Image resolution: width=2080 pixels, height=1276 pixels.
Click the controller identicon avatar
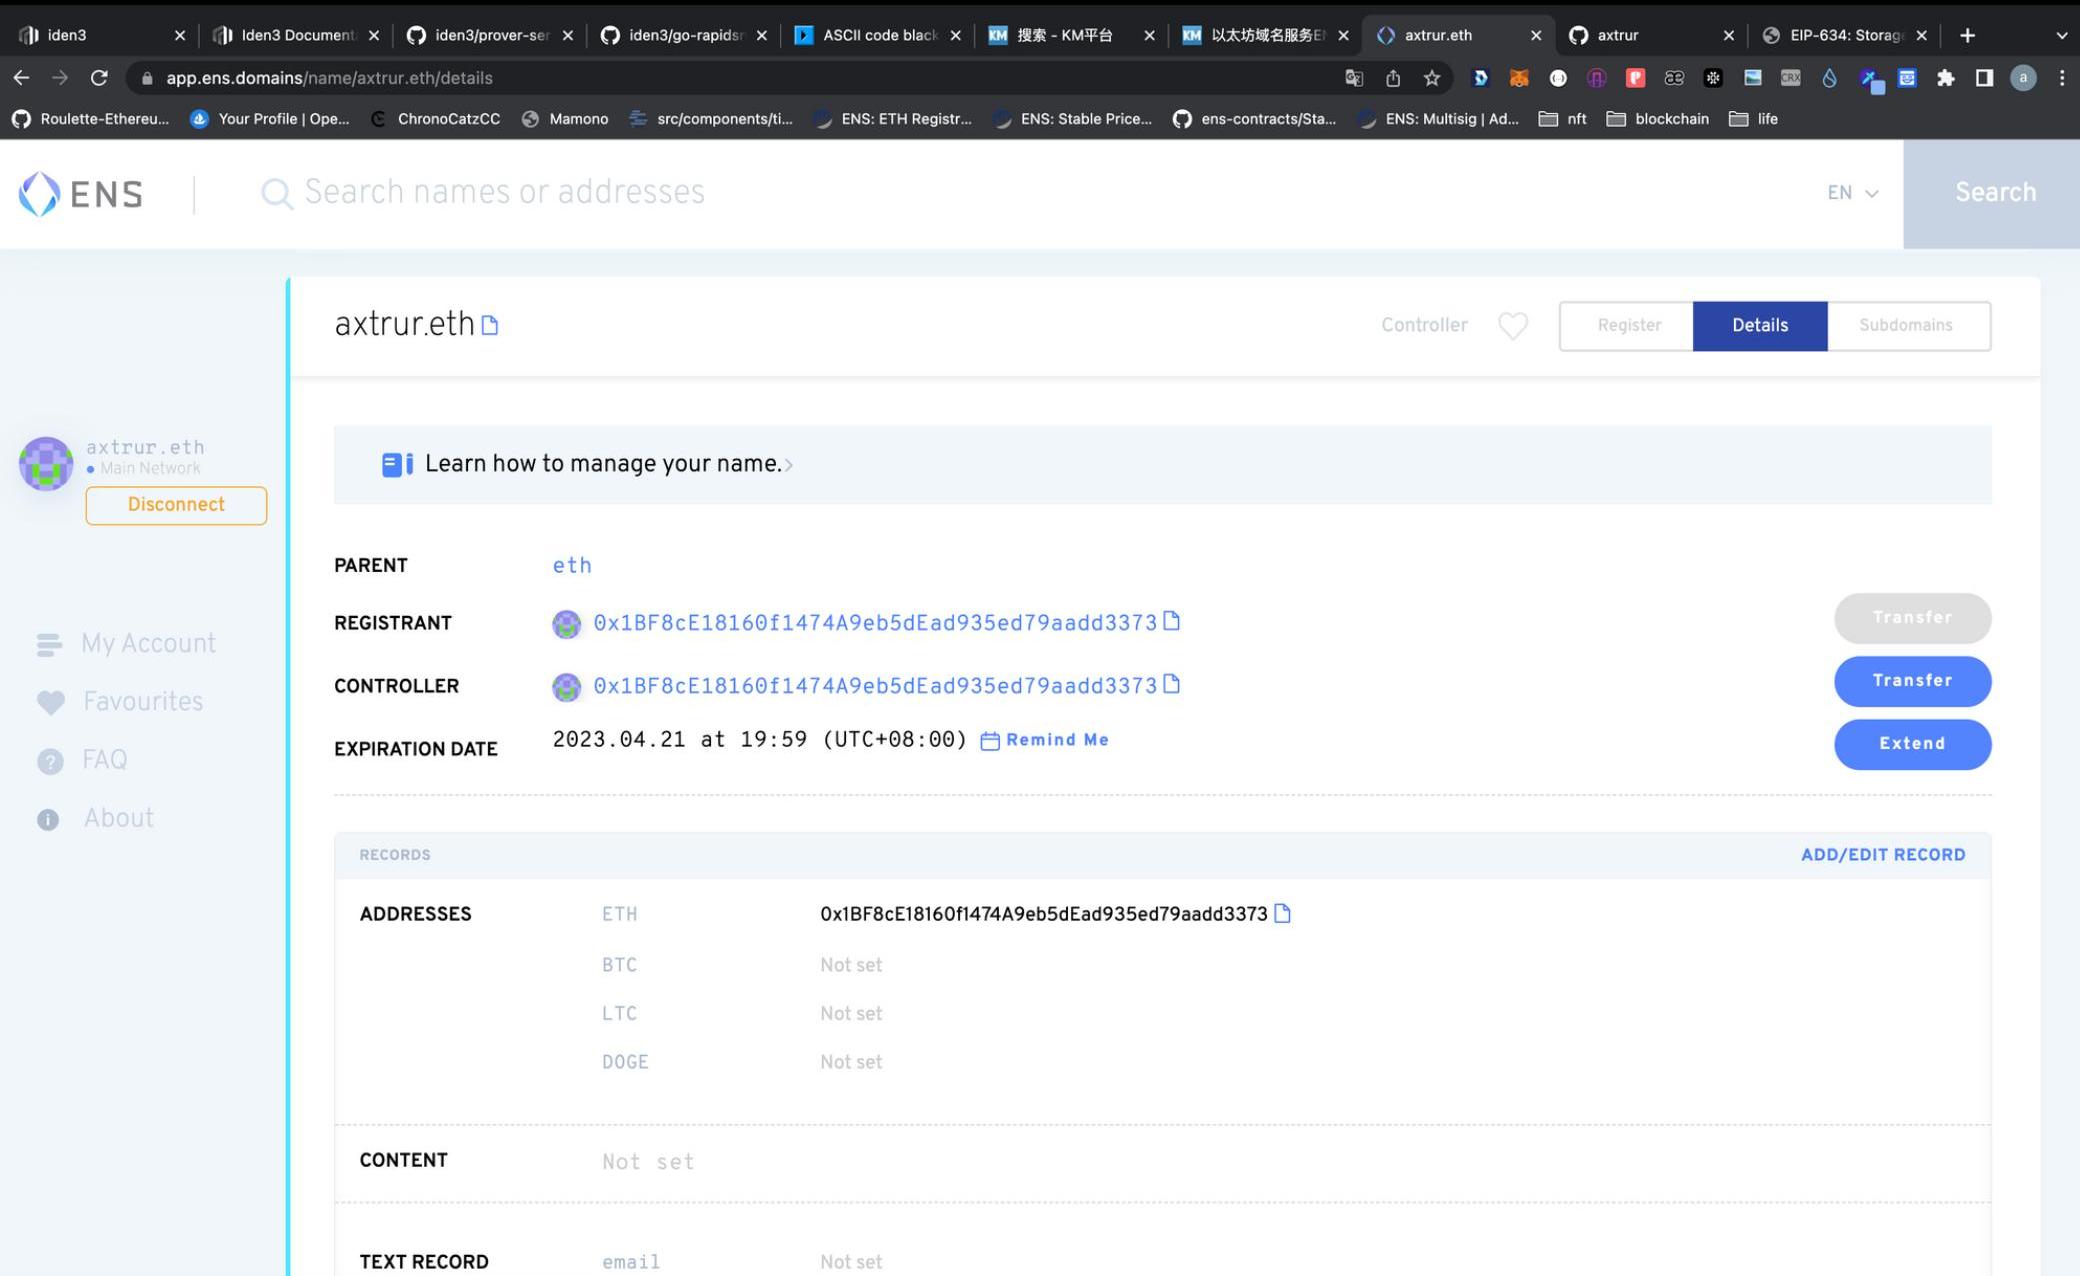pyautogui.click(x=566, y=687)
